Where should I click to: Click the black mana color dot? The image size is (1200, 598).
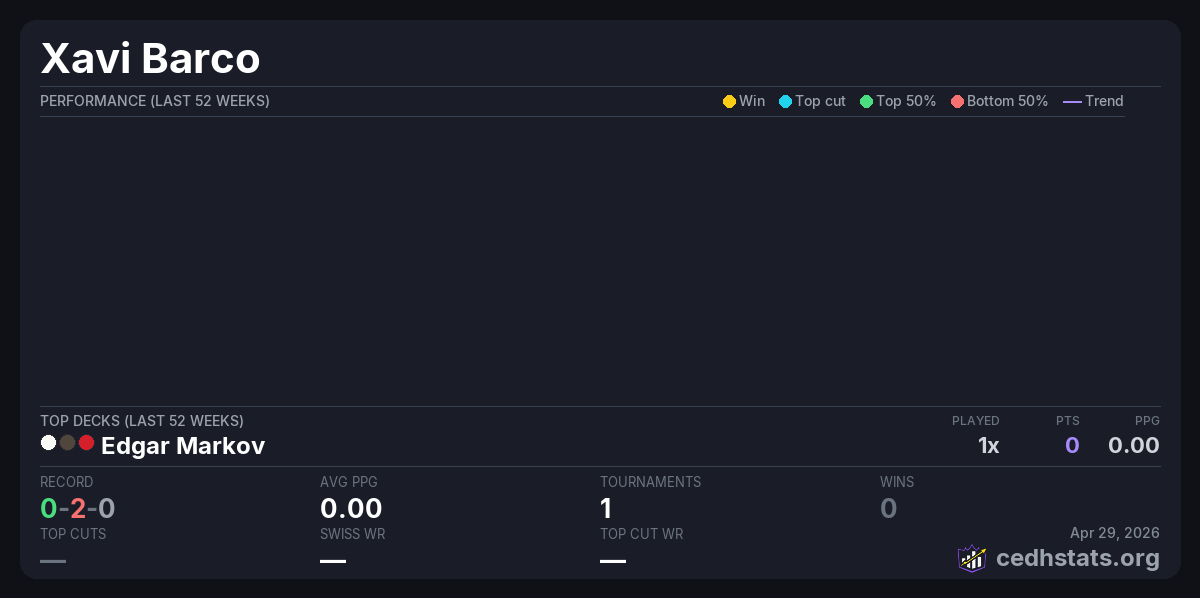pos(67,442)
